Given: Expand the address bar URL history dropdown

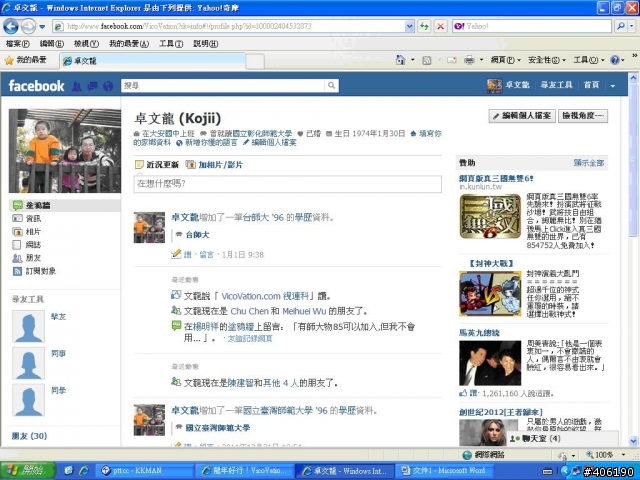Looking at the screenshot, I should click(410, 27).
